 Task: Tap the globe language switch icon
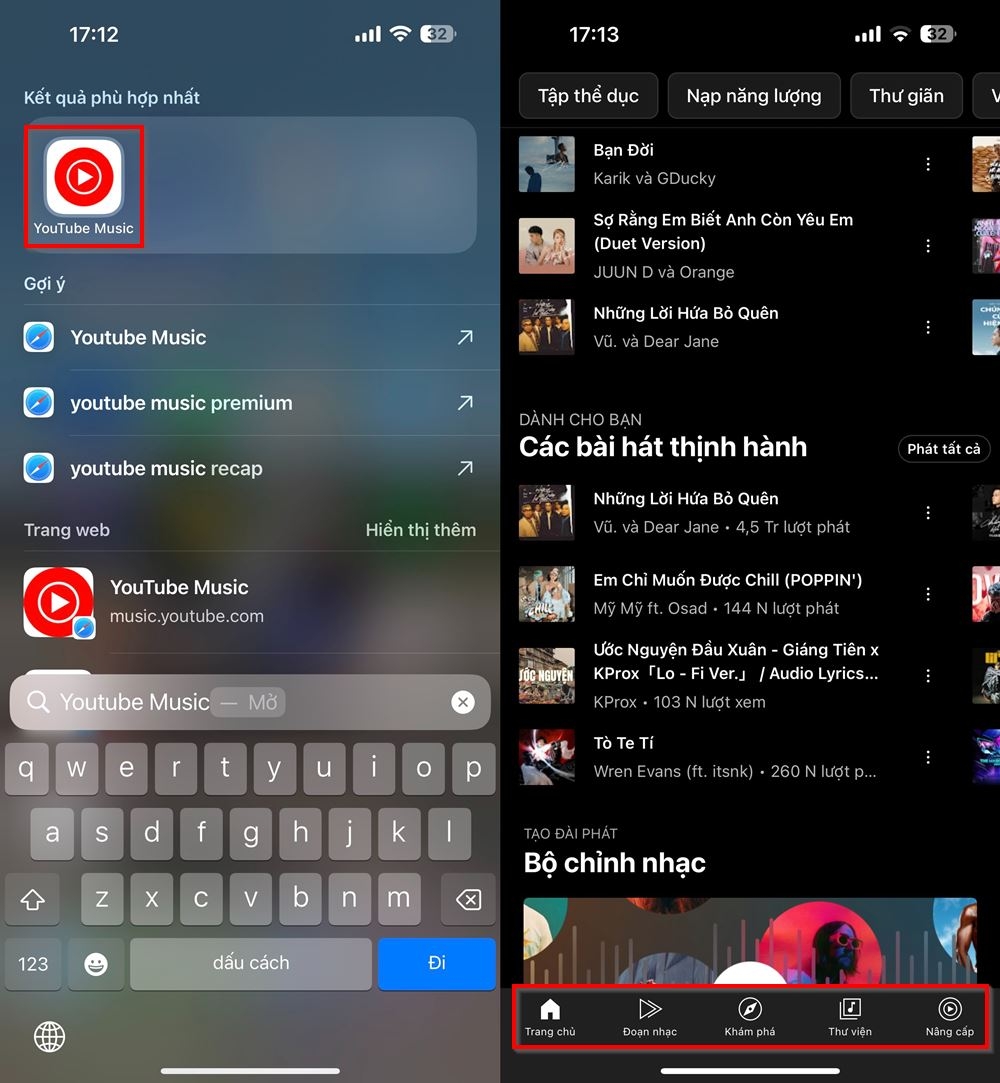coord(50,1037)
